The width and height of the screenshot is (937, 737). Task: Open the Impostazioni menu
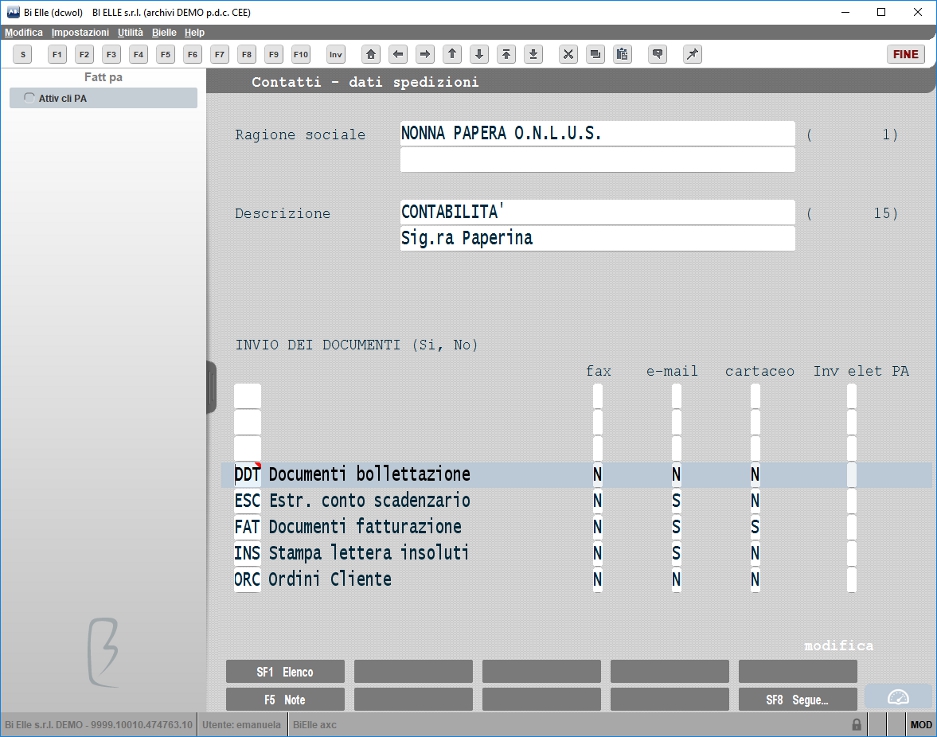[x=80, y=32]
